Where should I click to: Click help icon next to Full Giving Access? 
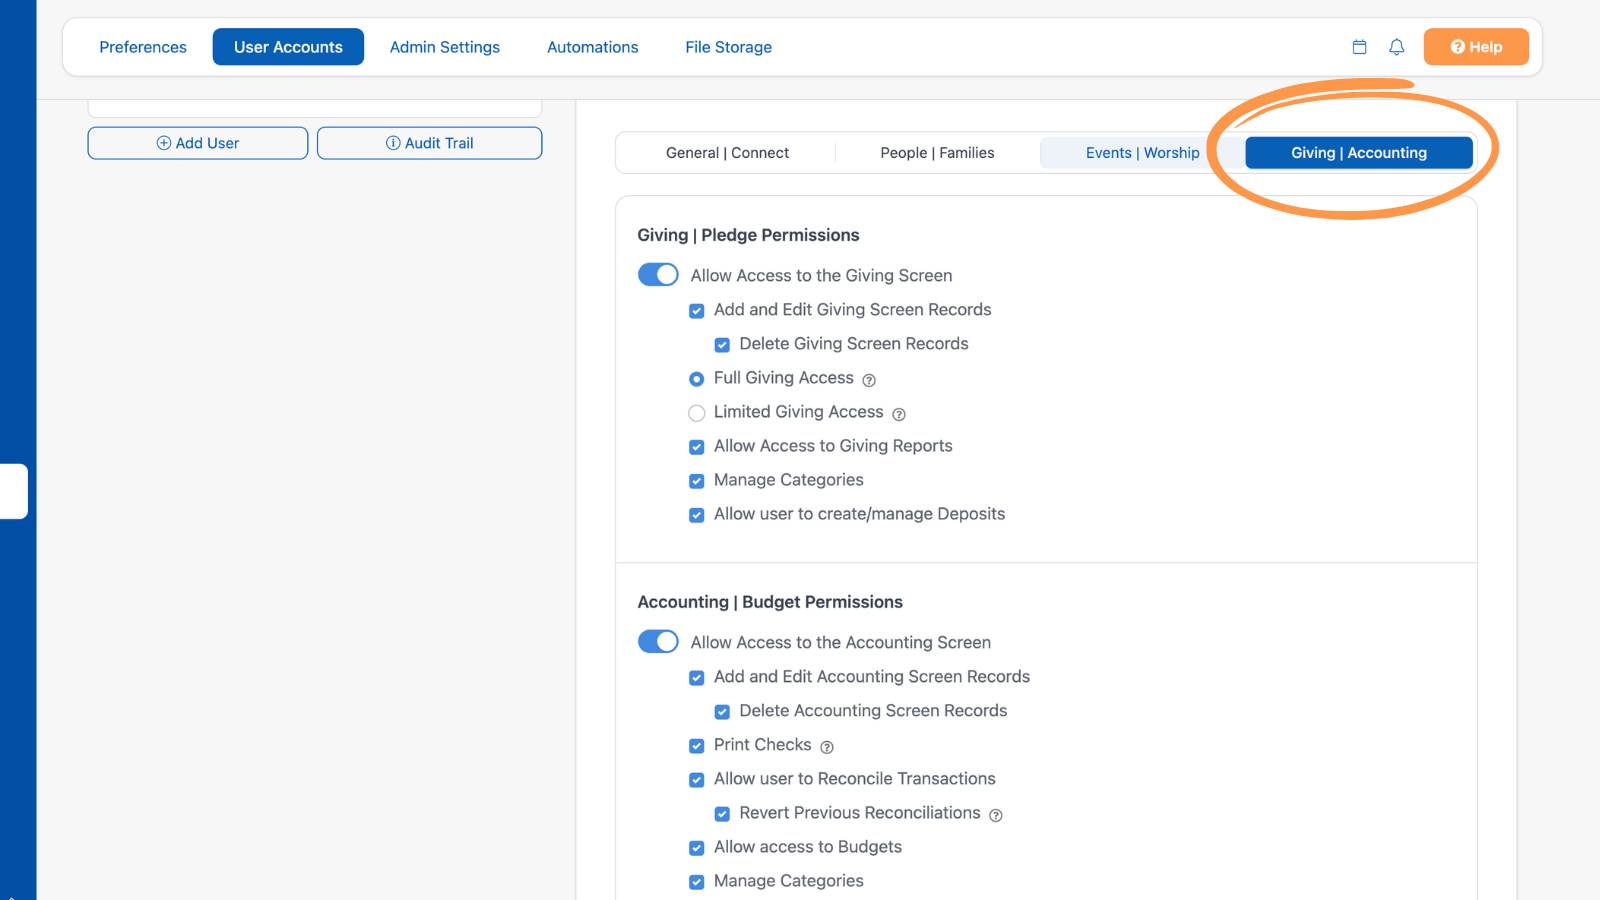click(869, 380)
